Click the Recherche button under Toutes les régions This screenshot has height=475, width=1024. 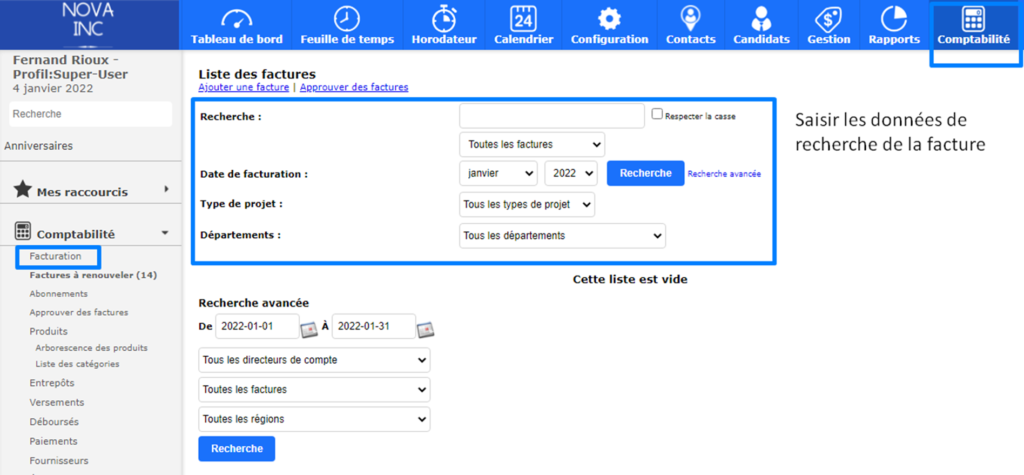[237, 449]
